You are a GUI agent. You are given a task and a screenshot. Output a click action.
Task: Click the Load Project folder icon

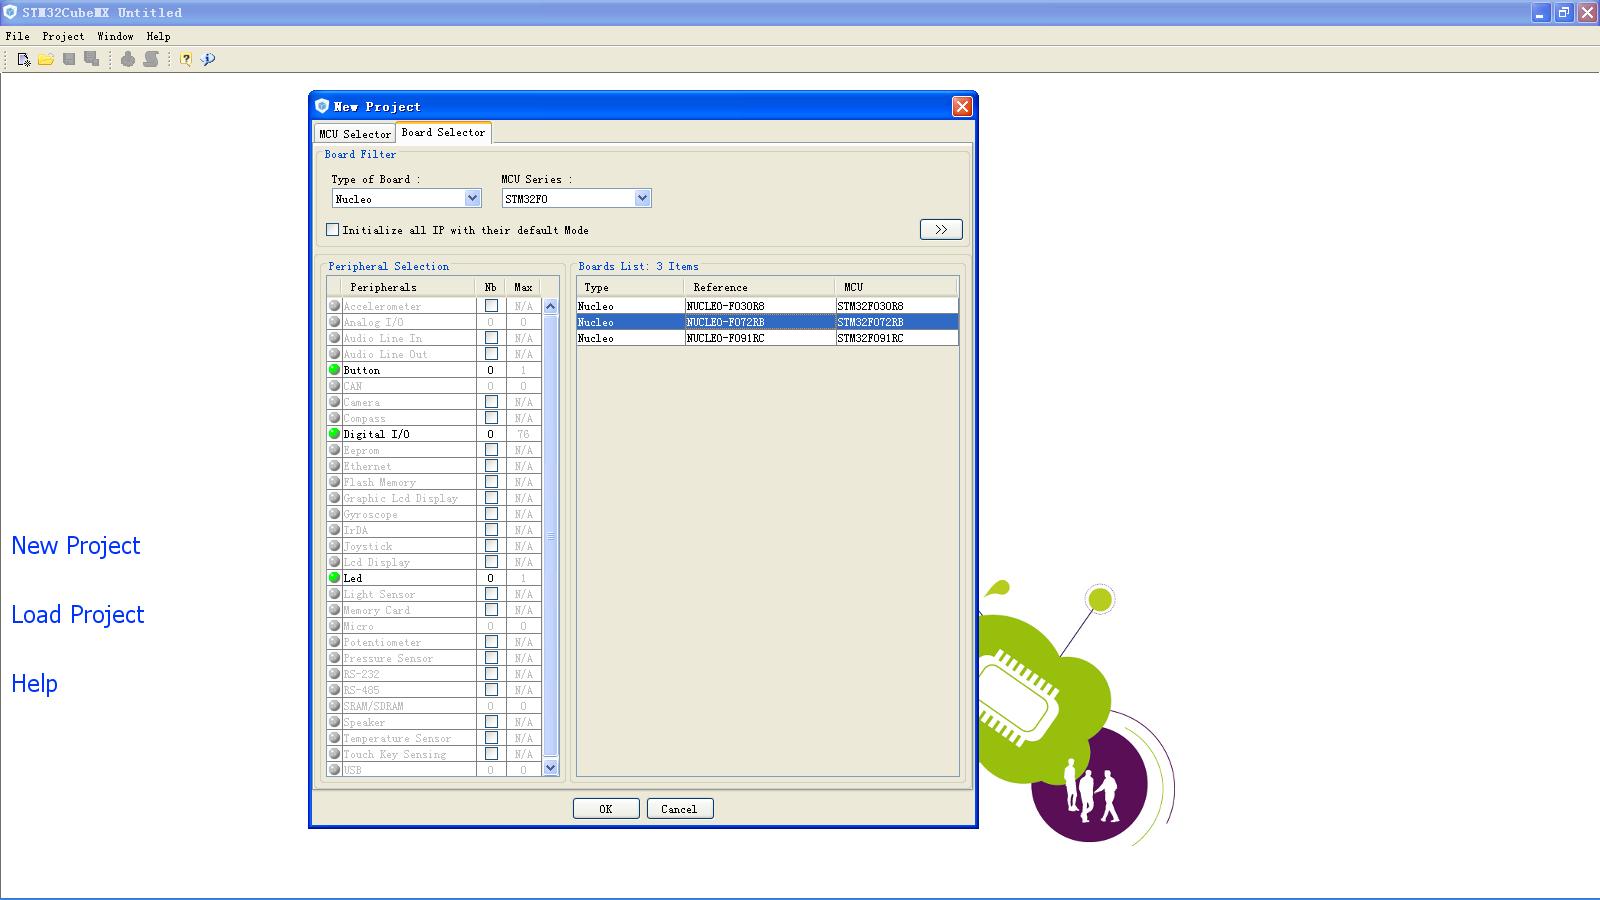46,59
